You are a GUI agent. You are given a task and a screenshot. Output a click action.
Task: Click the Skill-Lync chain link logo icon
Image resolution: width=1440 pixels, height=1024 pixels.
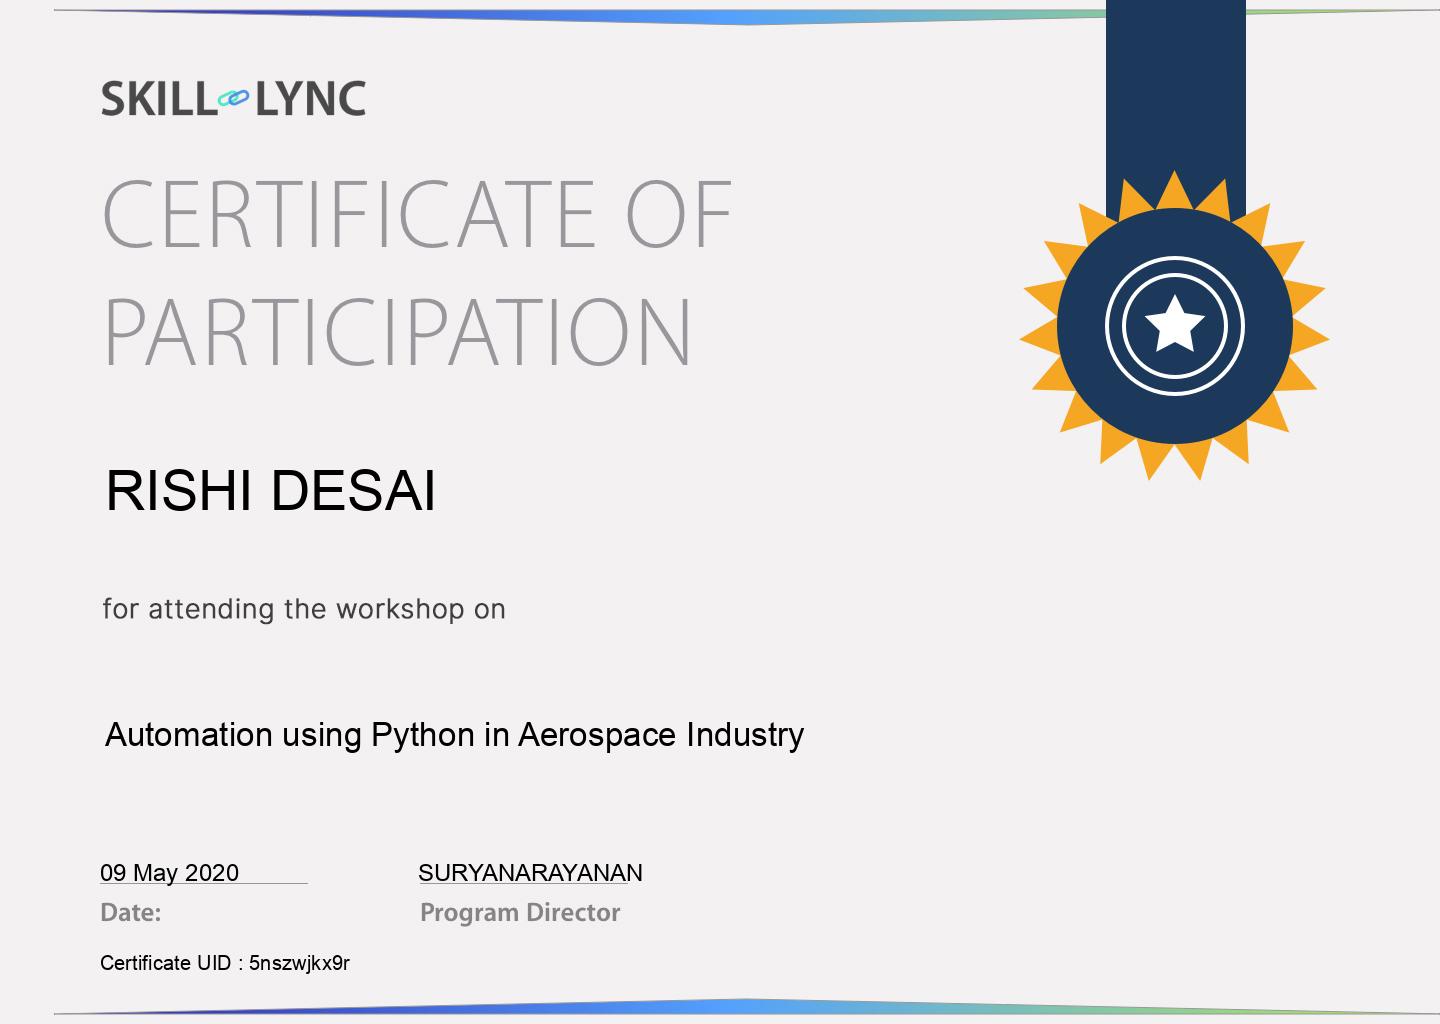click(x=233, y=98)
